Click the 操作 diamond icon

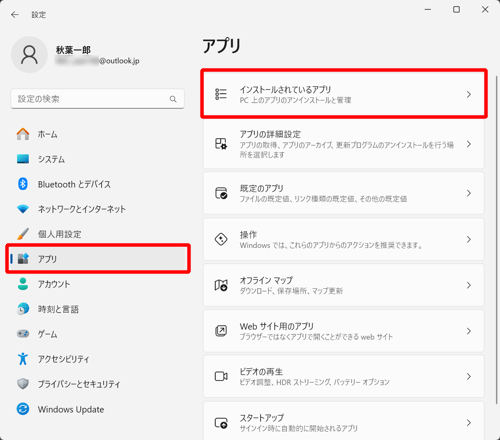click(221, 239)
